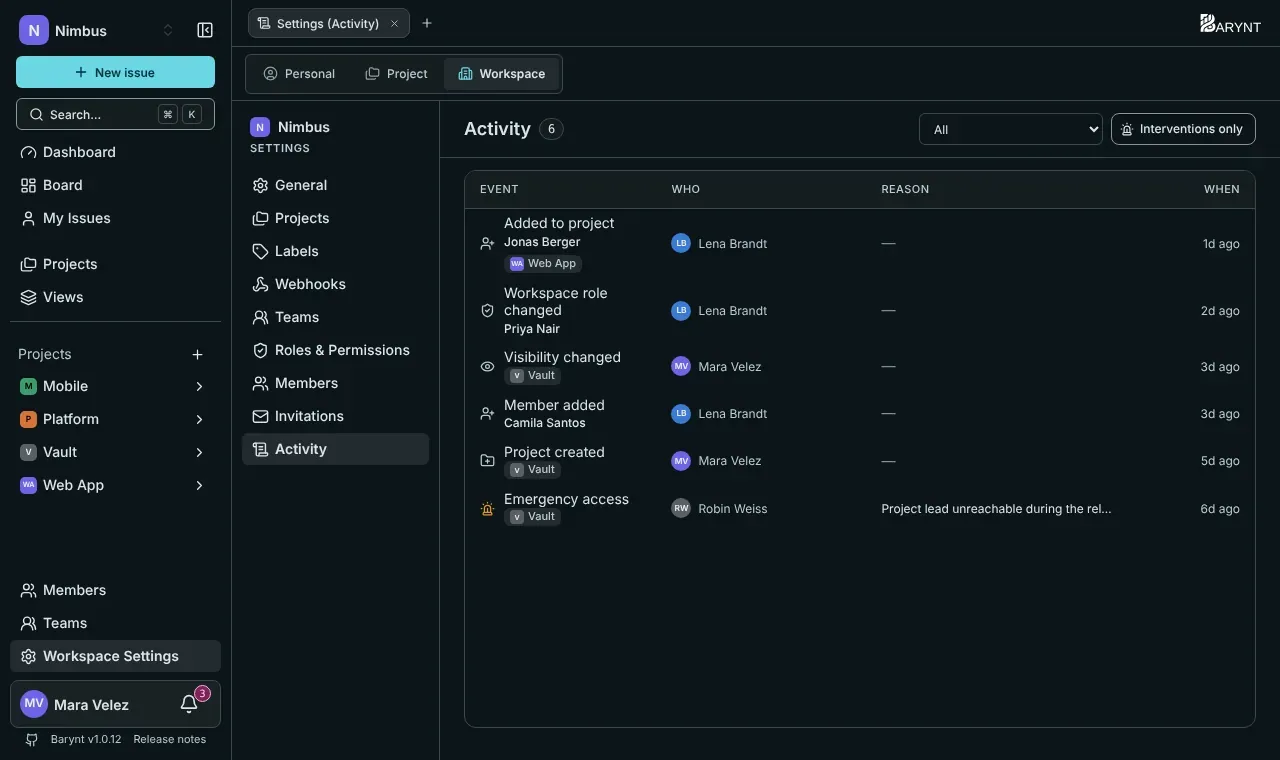This screenshot has height=760, width=1280.
Task: Open Board from the sidebar
Action: pyautogui.click(x=115, y=185)
